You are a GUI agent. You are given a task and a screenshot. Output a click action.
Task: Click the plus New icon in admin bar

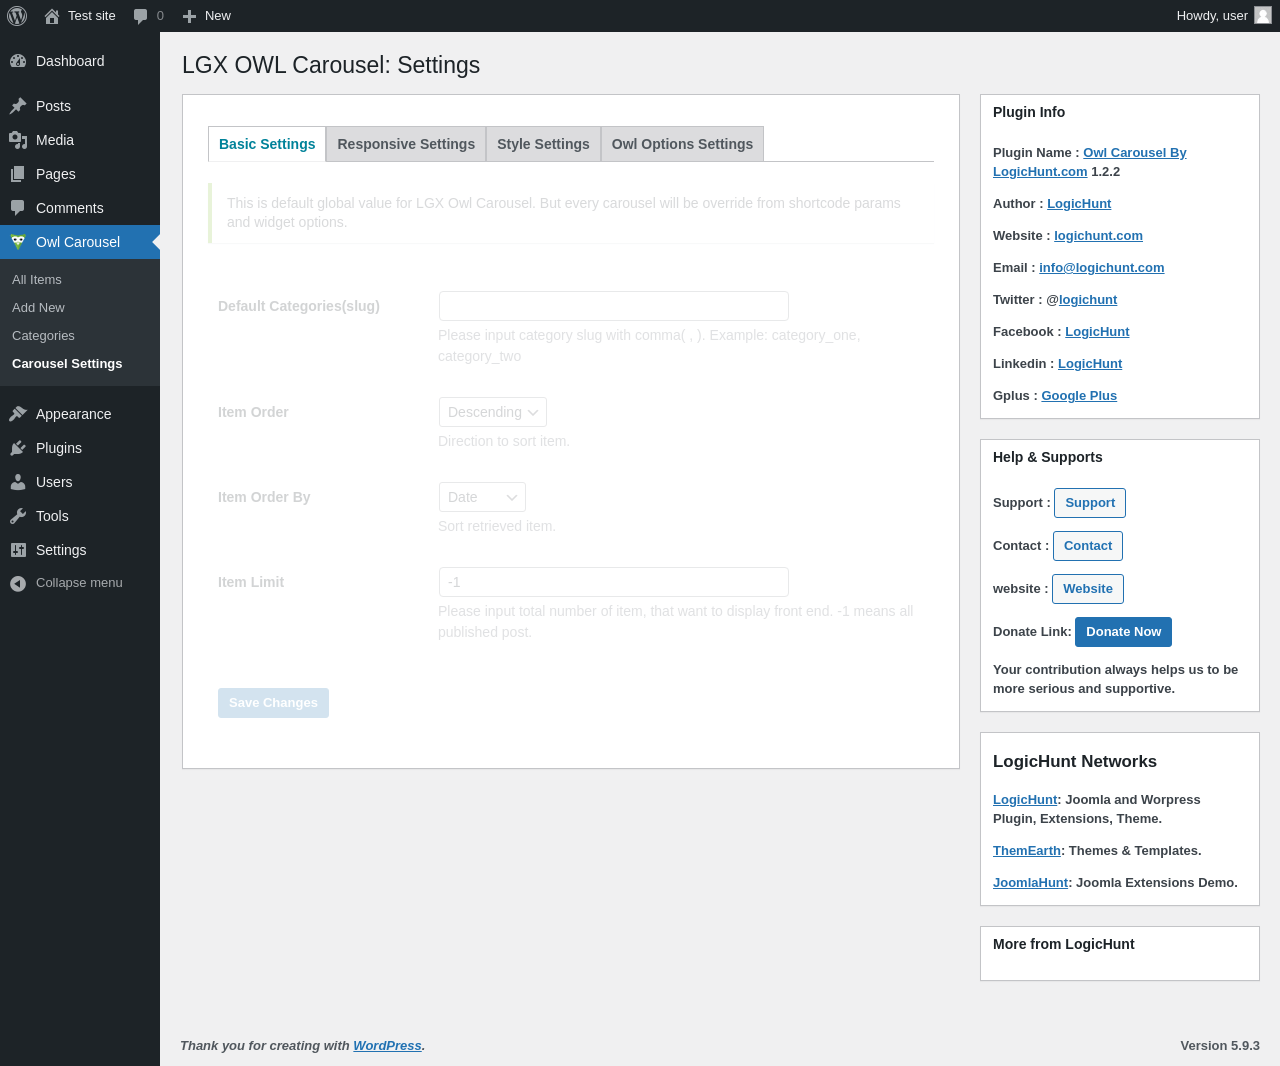point(189,16)
